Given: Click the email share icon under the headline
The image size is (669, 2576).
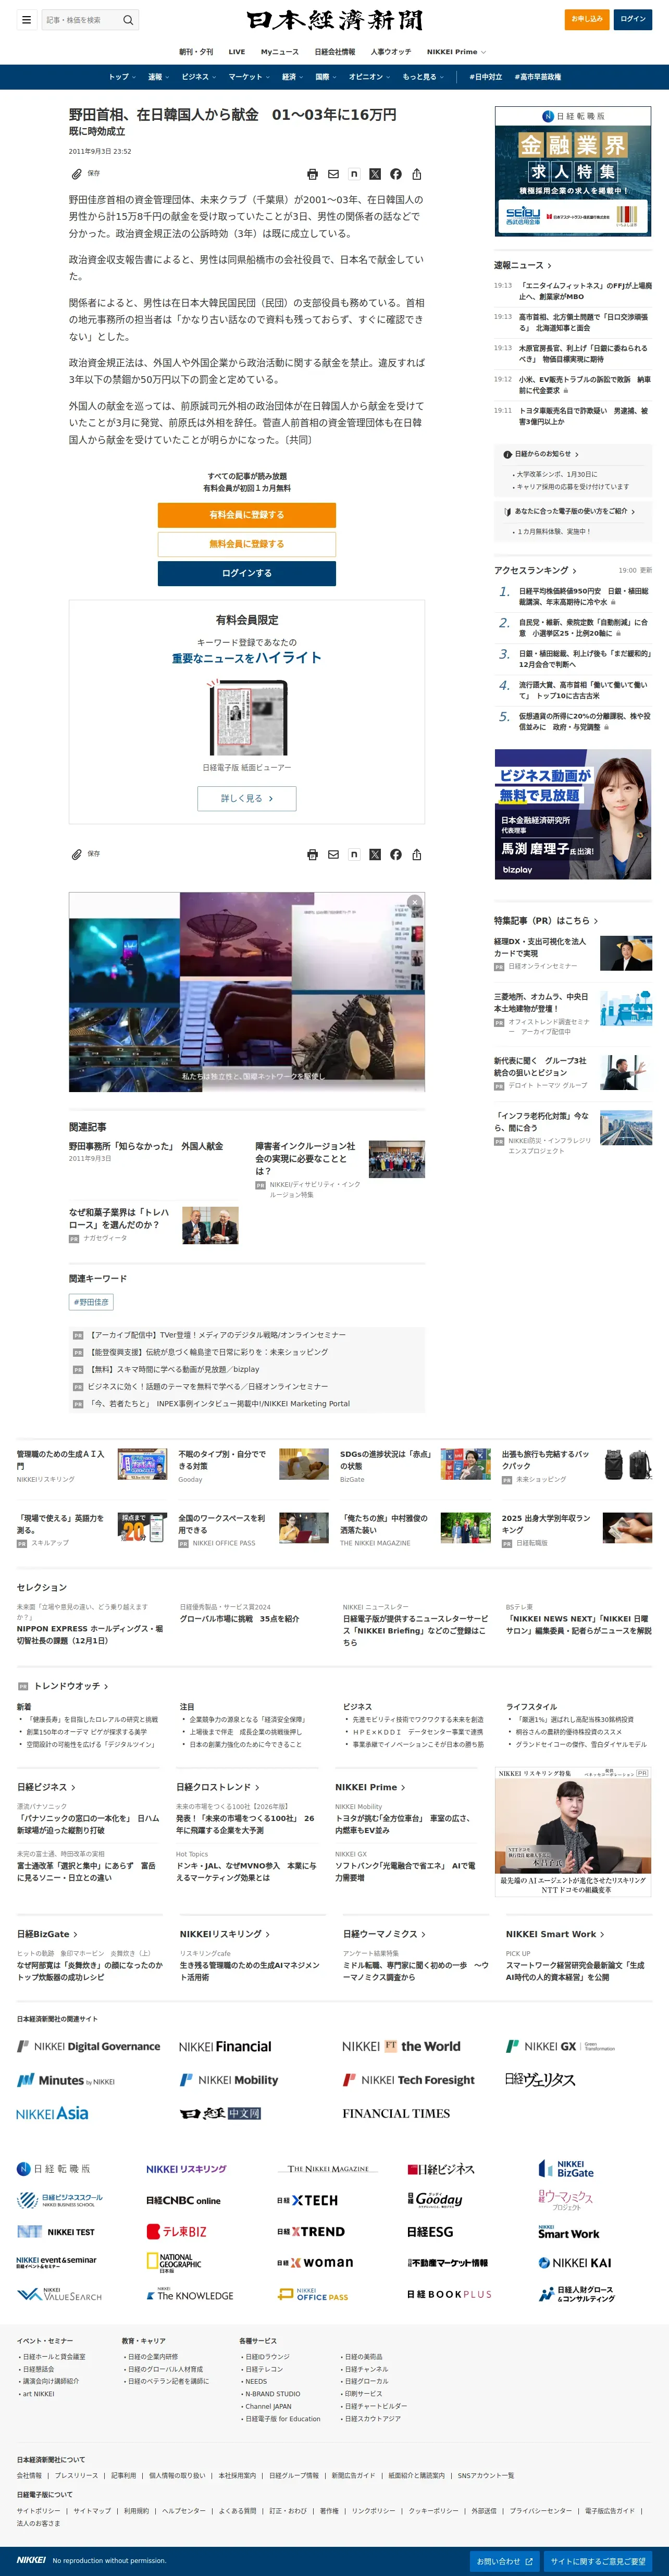Looking at the screenshot, I should (333, 174).
